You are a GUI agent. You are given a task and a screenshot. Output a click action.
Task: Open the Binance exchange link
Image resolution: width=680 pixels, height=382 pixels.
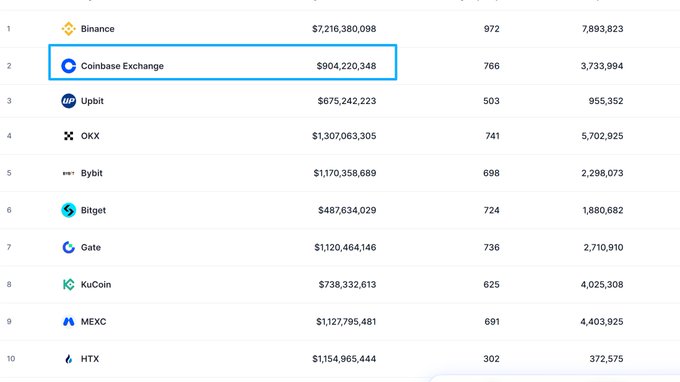tap(98, 29)
